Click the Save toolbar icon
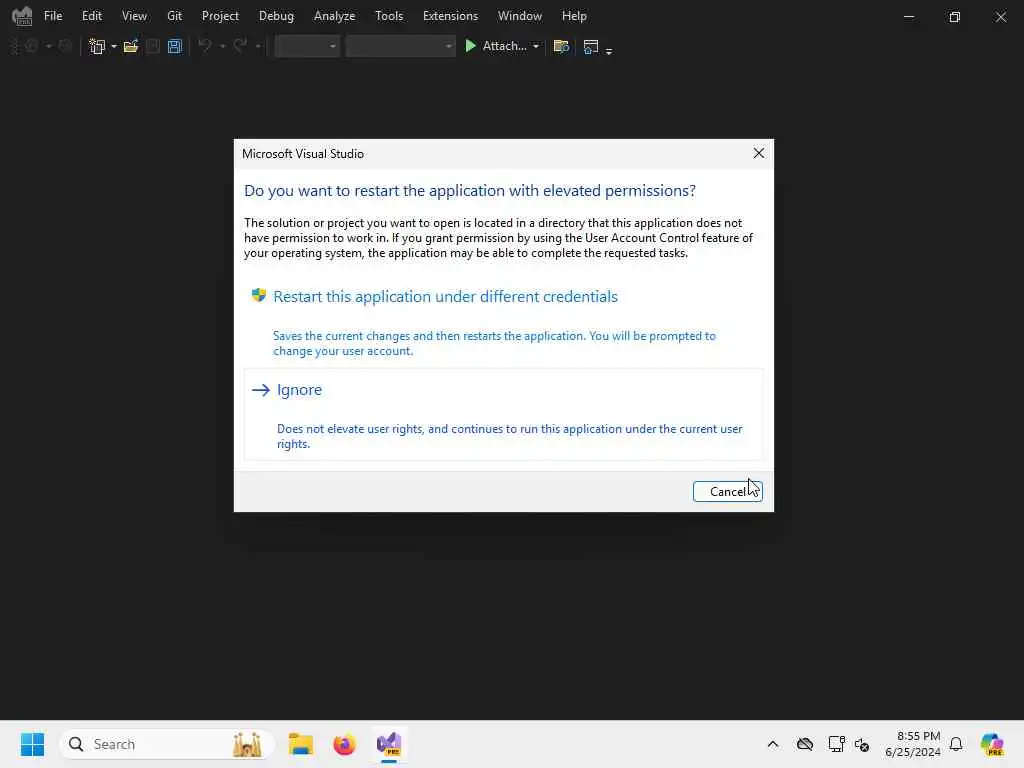The width and height of the screenshot is (1024, 768). click(x=153, y=46)
